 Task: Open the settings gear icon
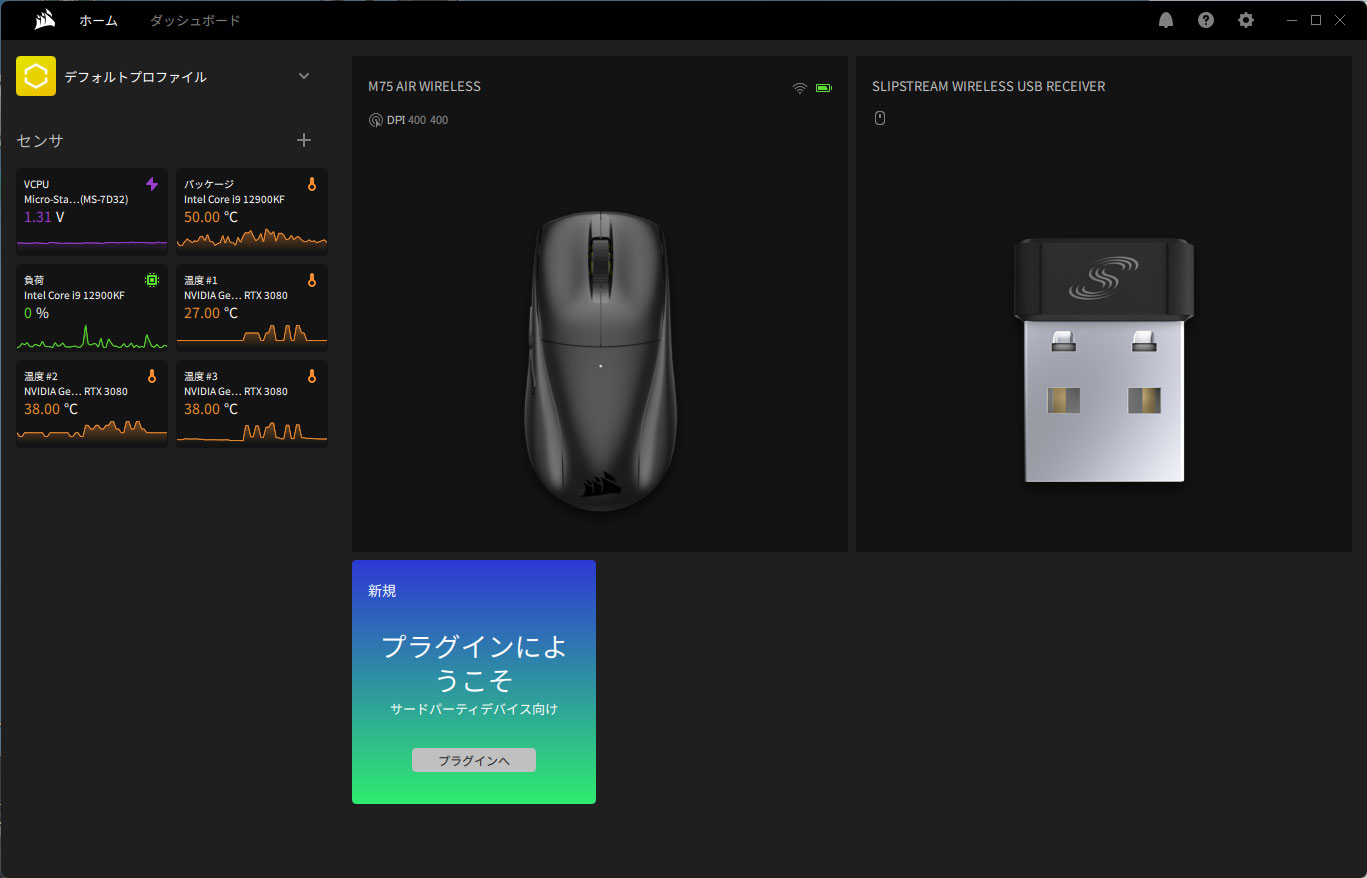point(1246,20)
